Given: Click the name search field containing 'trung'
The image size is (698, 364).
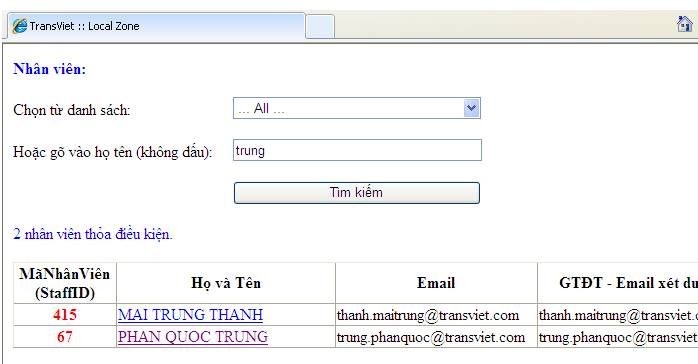Looking at the screenshot, I should 357,150.
